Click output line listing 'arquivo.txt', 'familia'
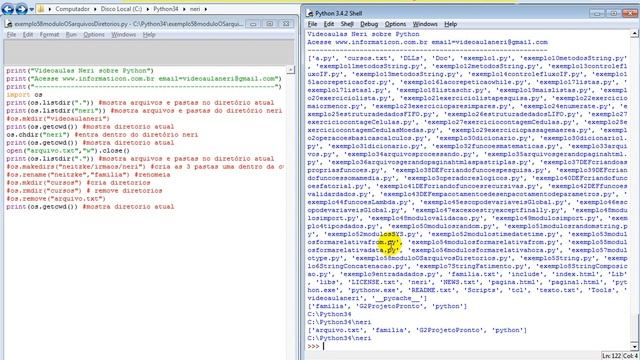The height and width of the screenshot is (360, 640). coord(417,330)
